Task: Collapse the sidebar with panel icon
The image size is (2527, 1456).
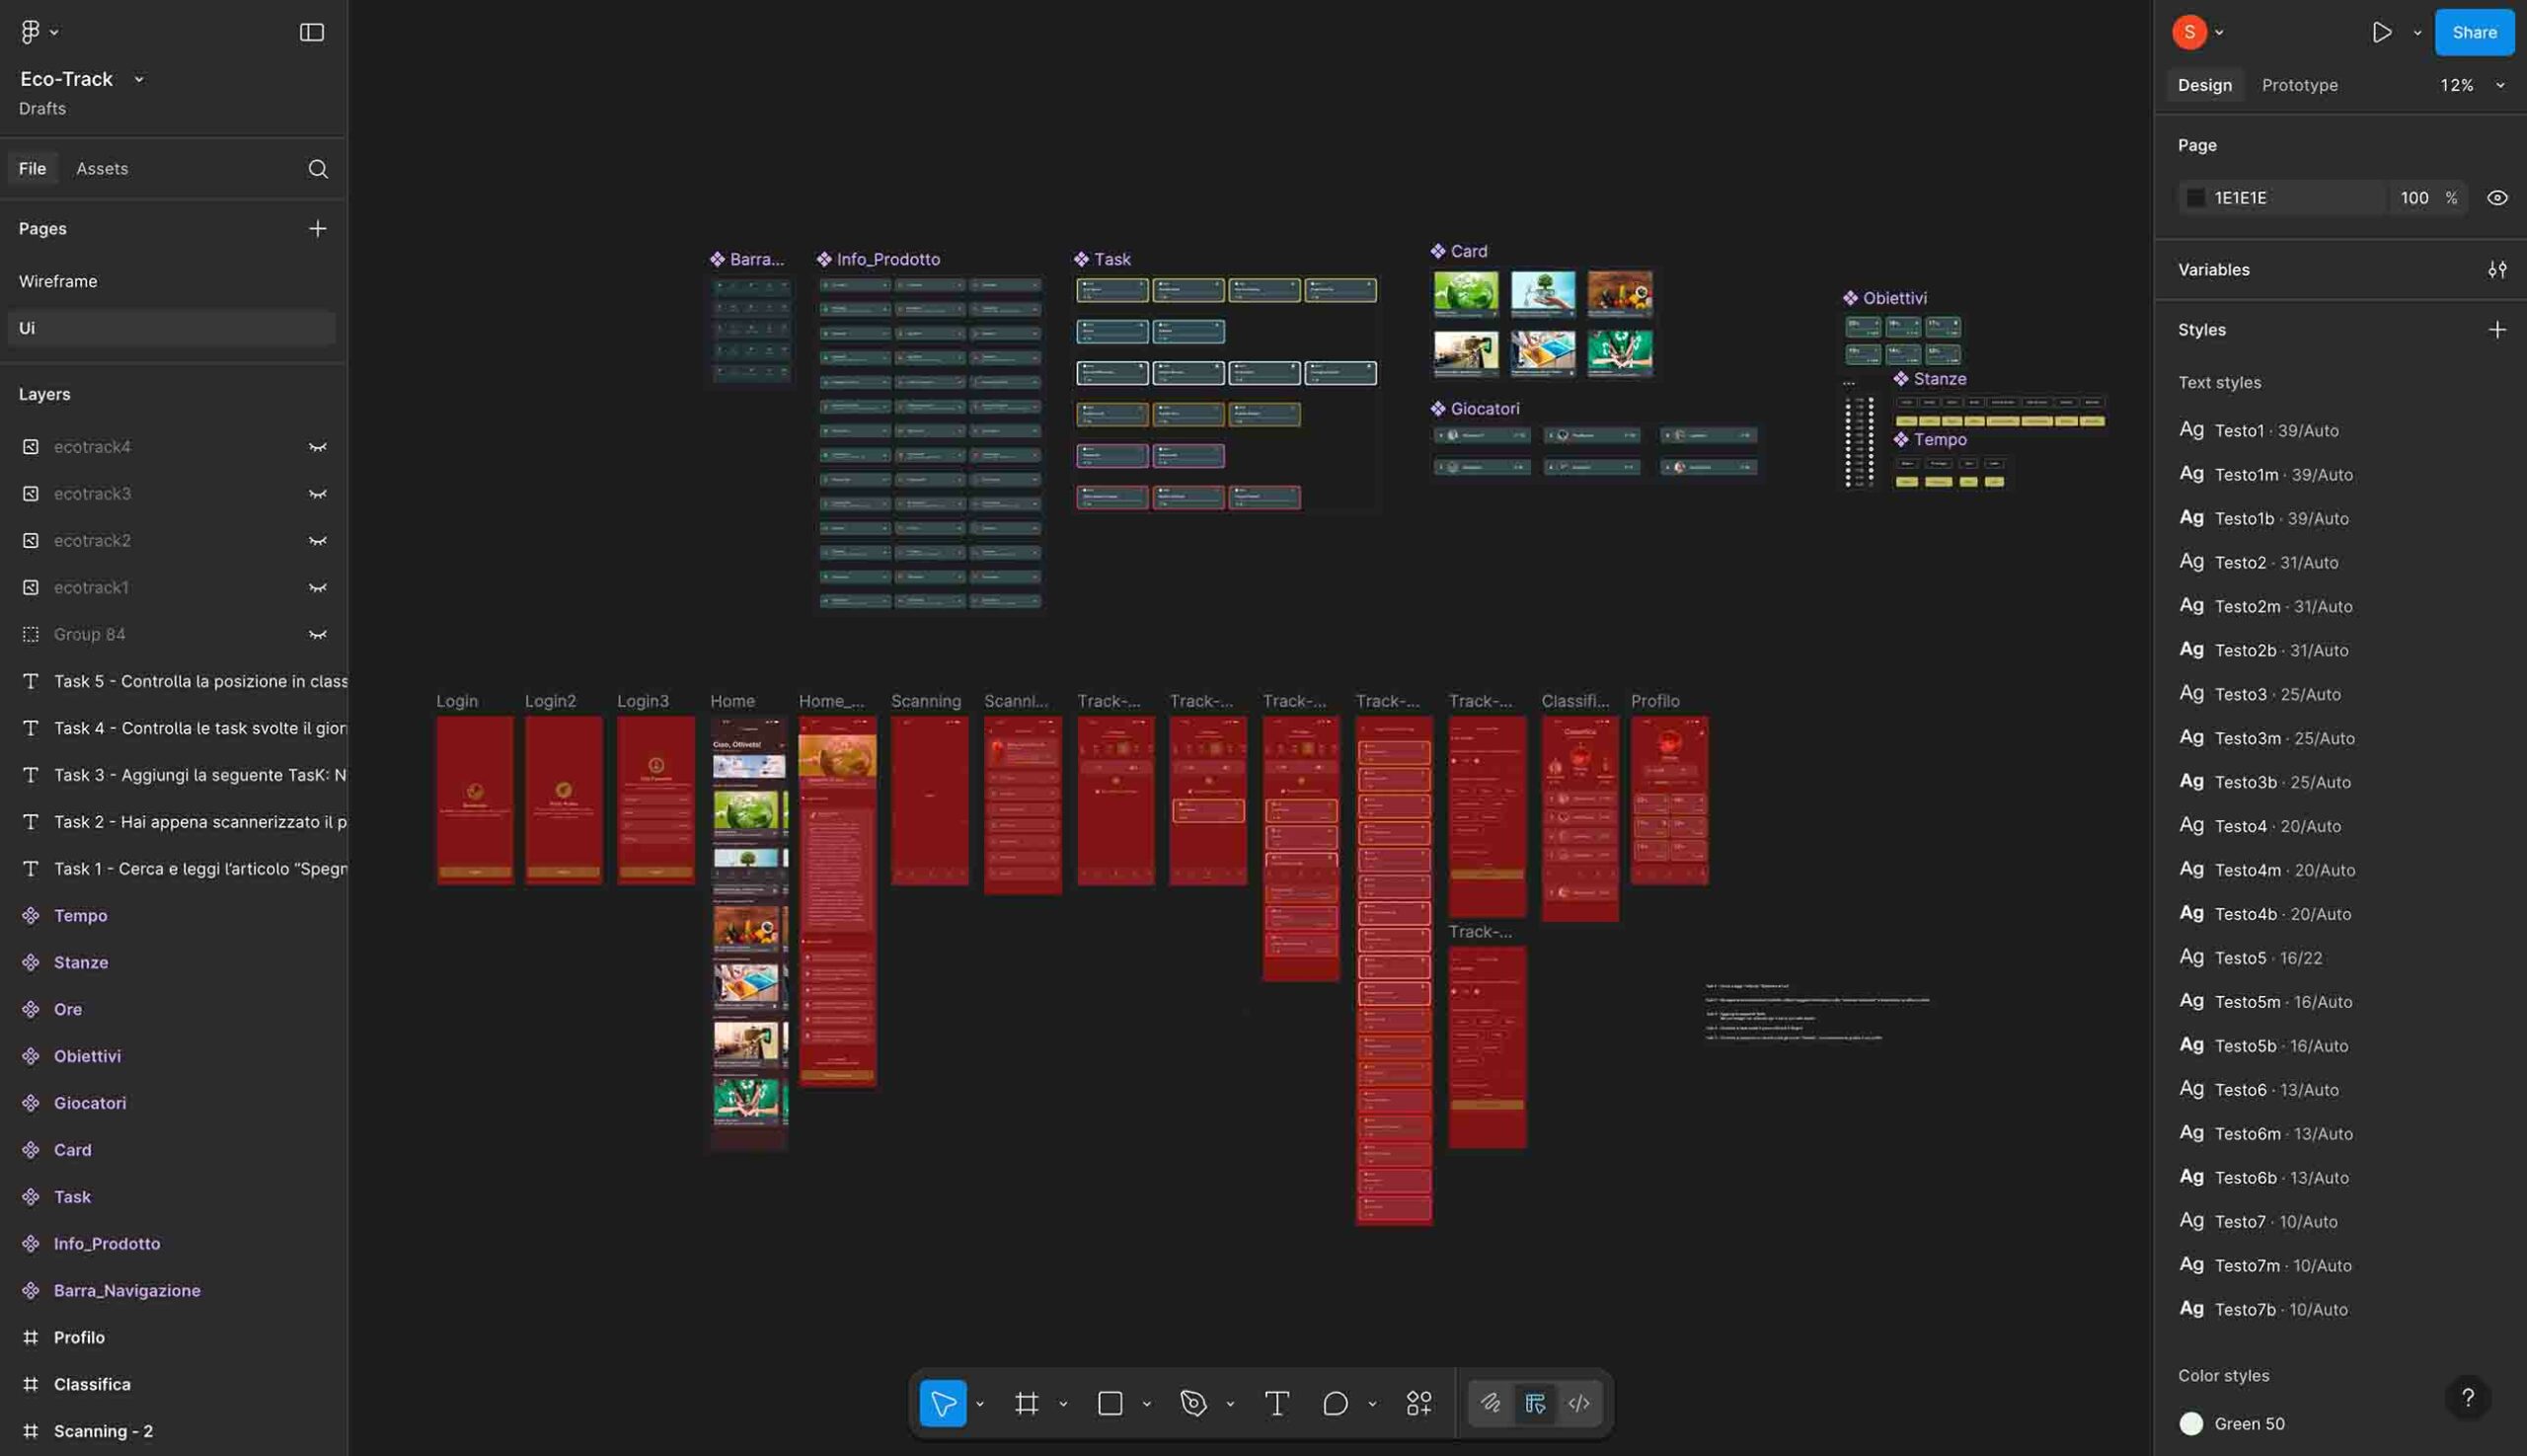Action: click(x=312, y=32)
